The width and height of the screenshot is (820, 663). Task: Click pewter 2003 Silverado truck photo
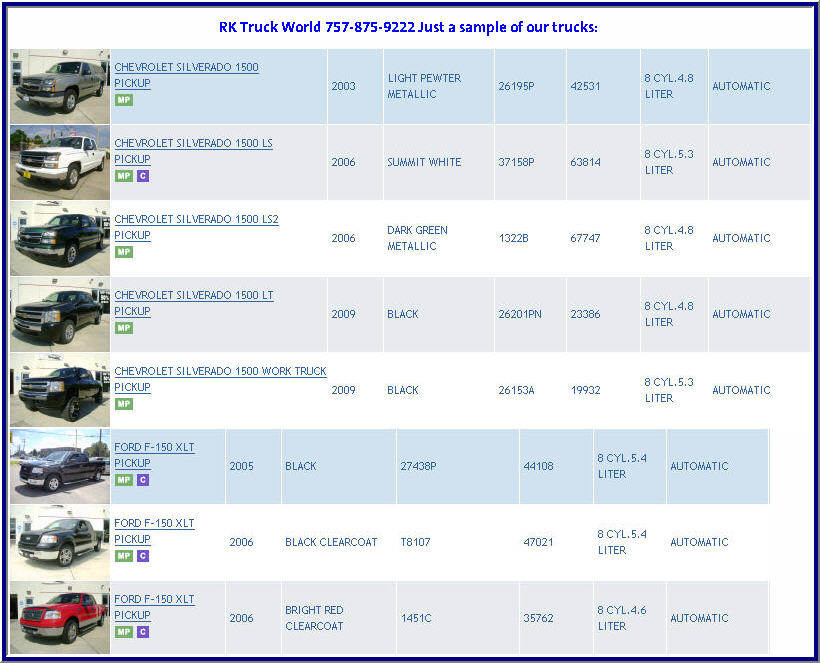tap(60, 86)
